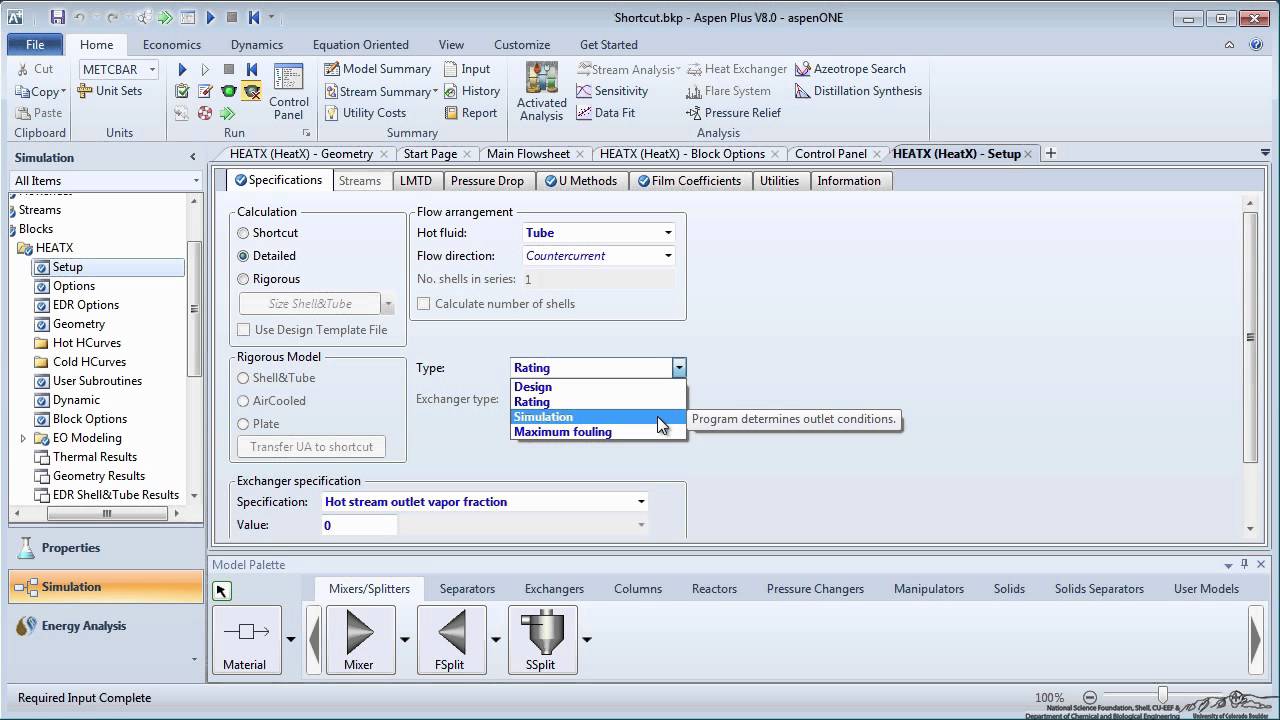
Task: Open Stream Summary
Action: (382, 91)
